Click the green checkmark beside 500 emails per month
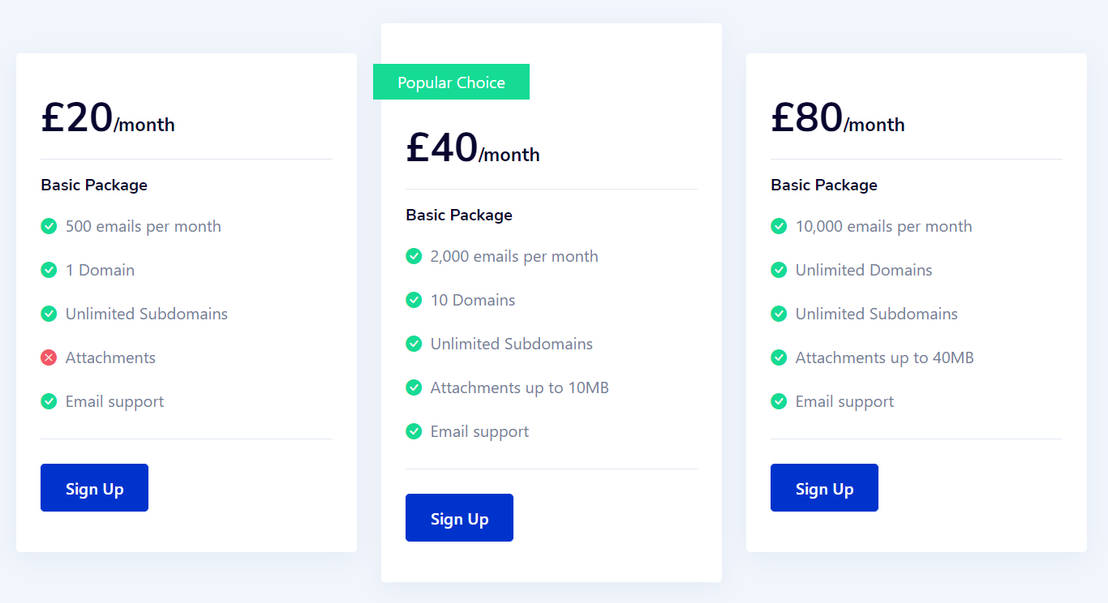 (x=48, y=226)
